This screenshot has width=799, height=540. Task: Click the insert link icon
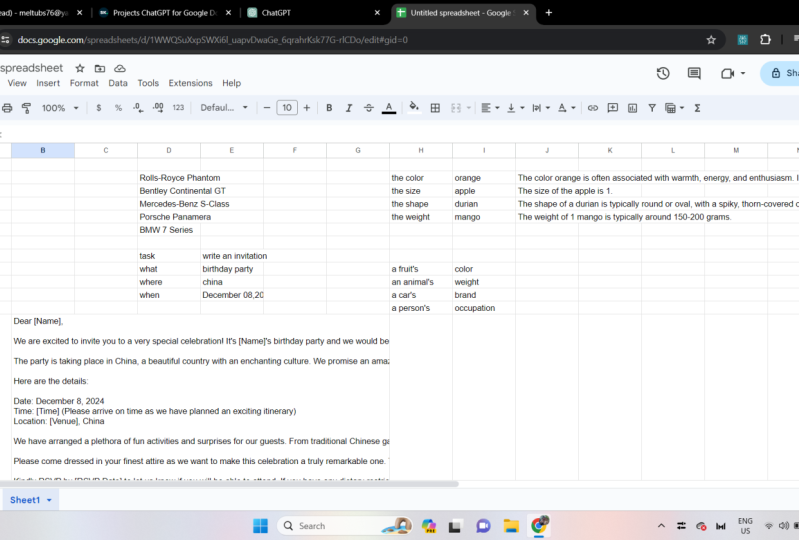point(593,108)
